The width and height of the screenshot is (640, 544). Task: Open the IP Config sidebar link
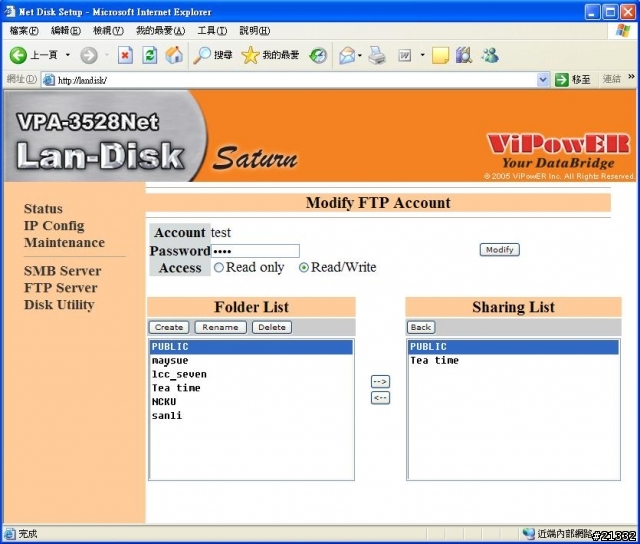pyautogui.click(x=54, y=226)
